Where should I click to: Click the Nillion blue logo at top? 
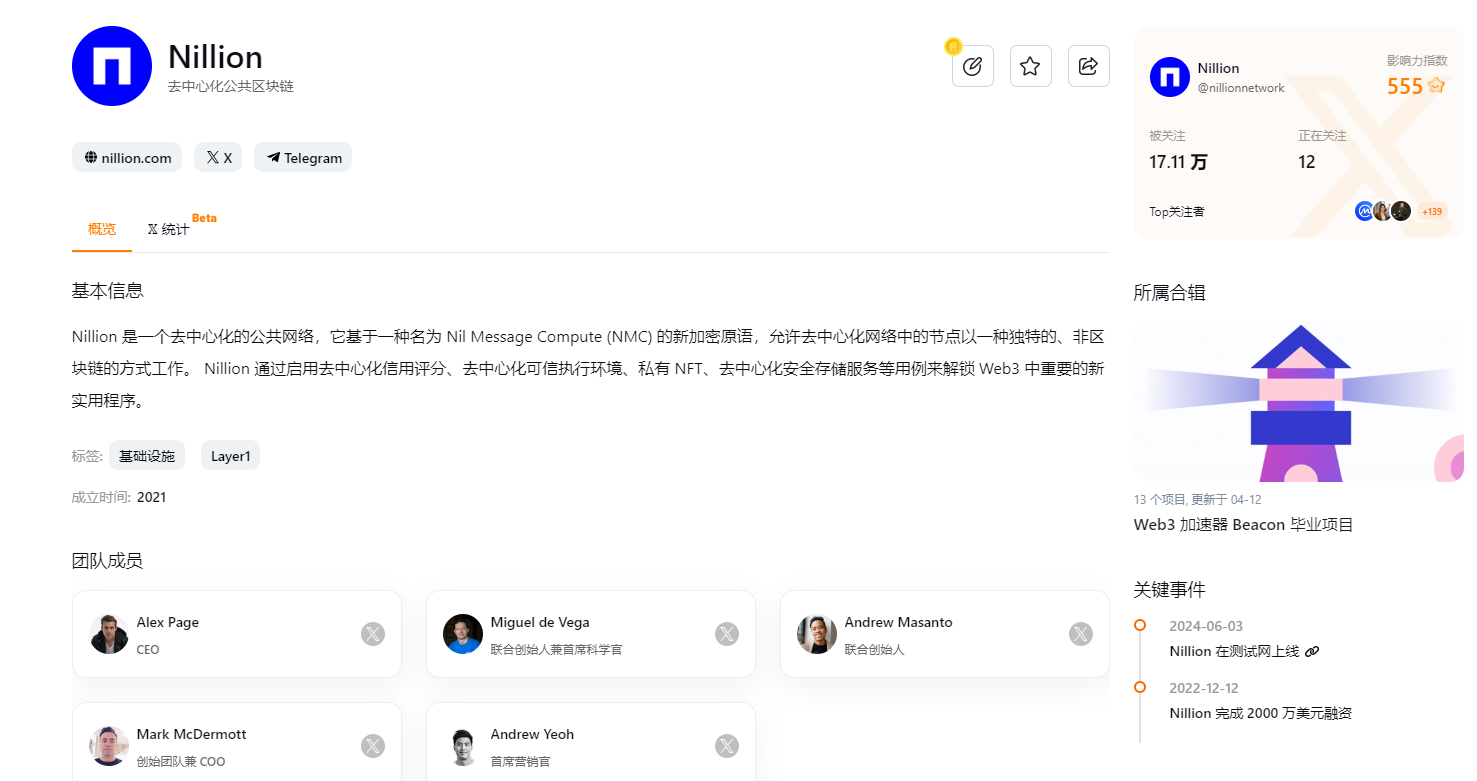click(112, 66)
